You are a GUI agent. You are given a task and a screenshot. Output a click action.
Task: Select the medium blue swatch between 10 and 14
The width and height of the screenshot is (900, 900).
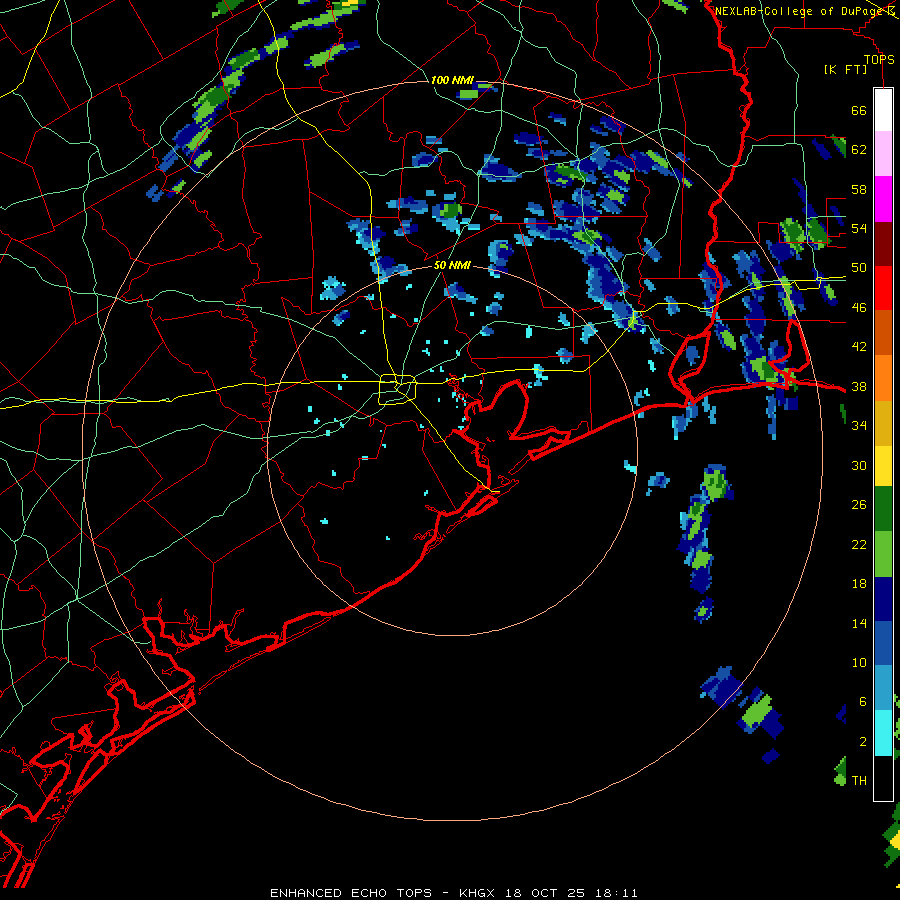tap(883, 643)
